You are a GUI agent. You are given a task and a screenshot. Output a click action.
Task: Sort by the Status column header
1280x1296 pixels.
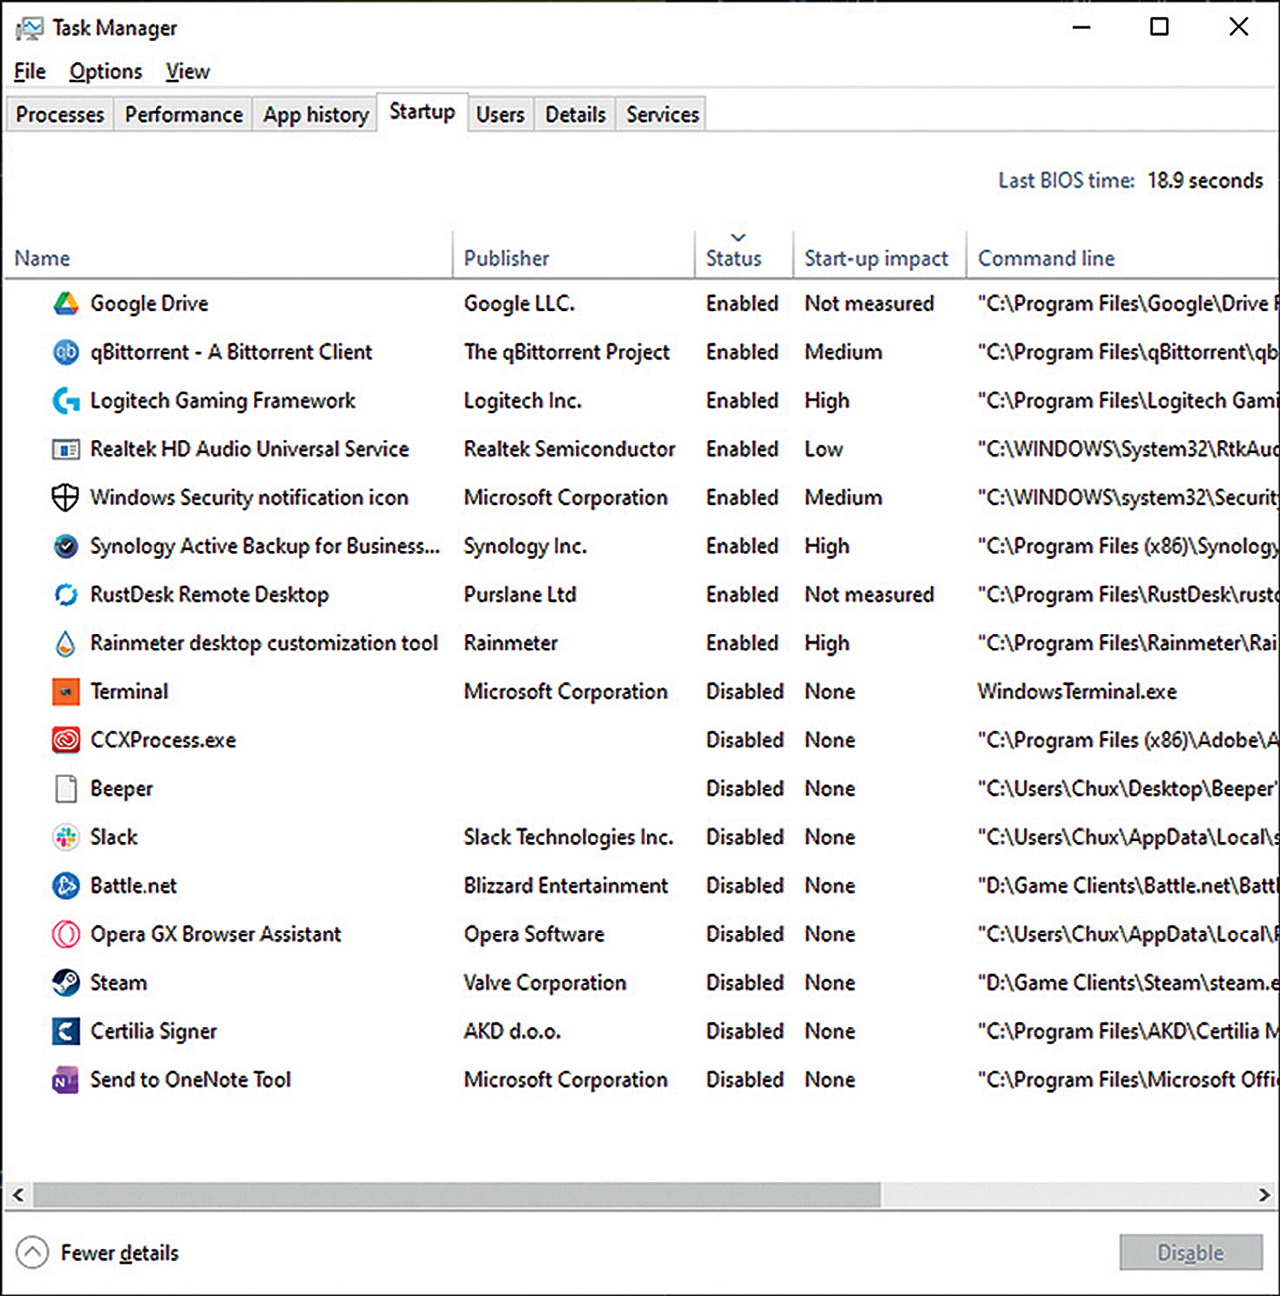pyautogui.click(x=733, y=258)
